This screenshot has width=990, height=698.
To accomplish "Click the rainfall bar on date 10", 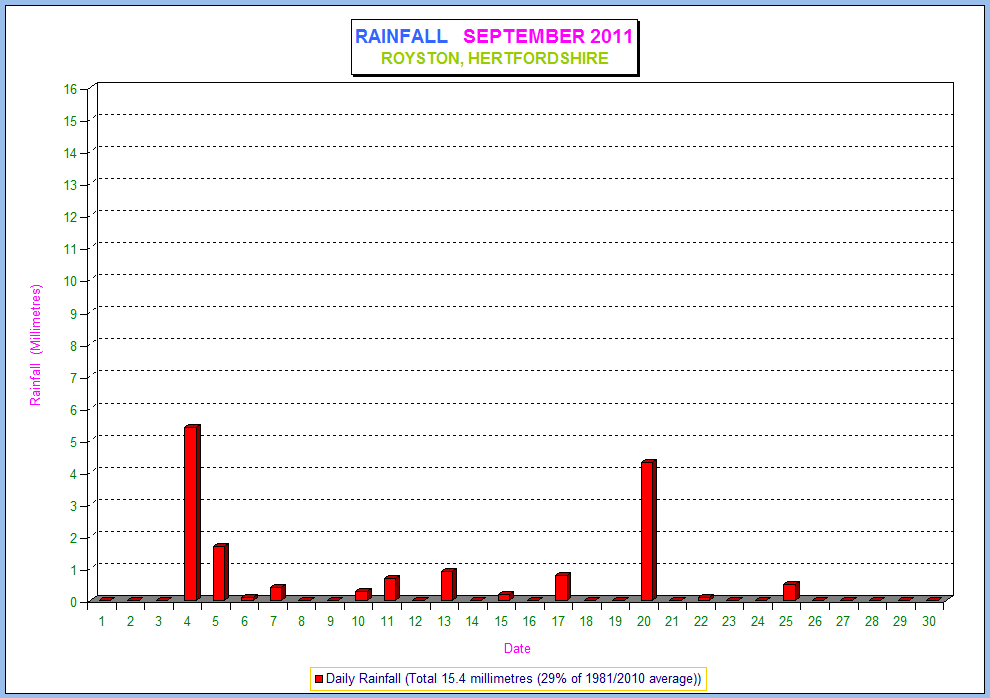I will [363, 594].
